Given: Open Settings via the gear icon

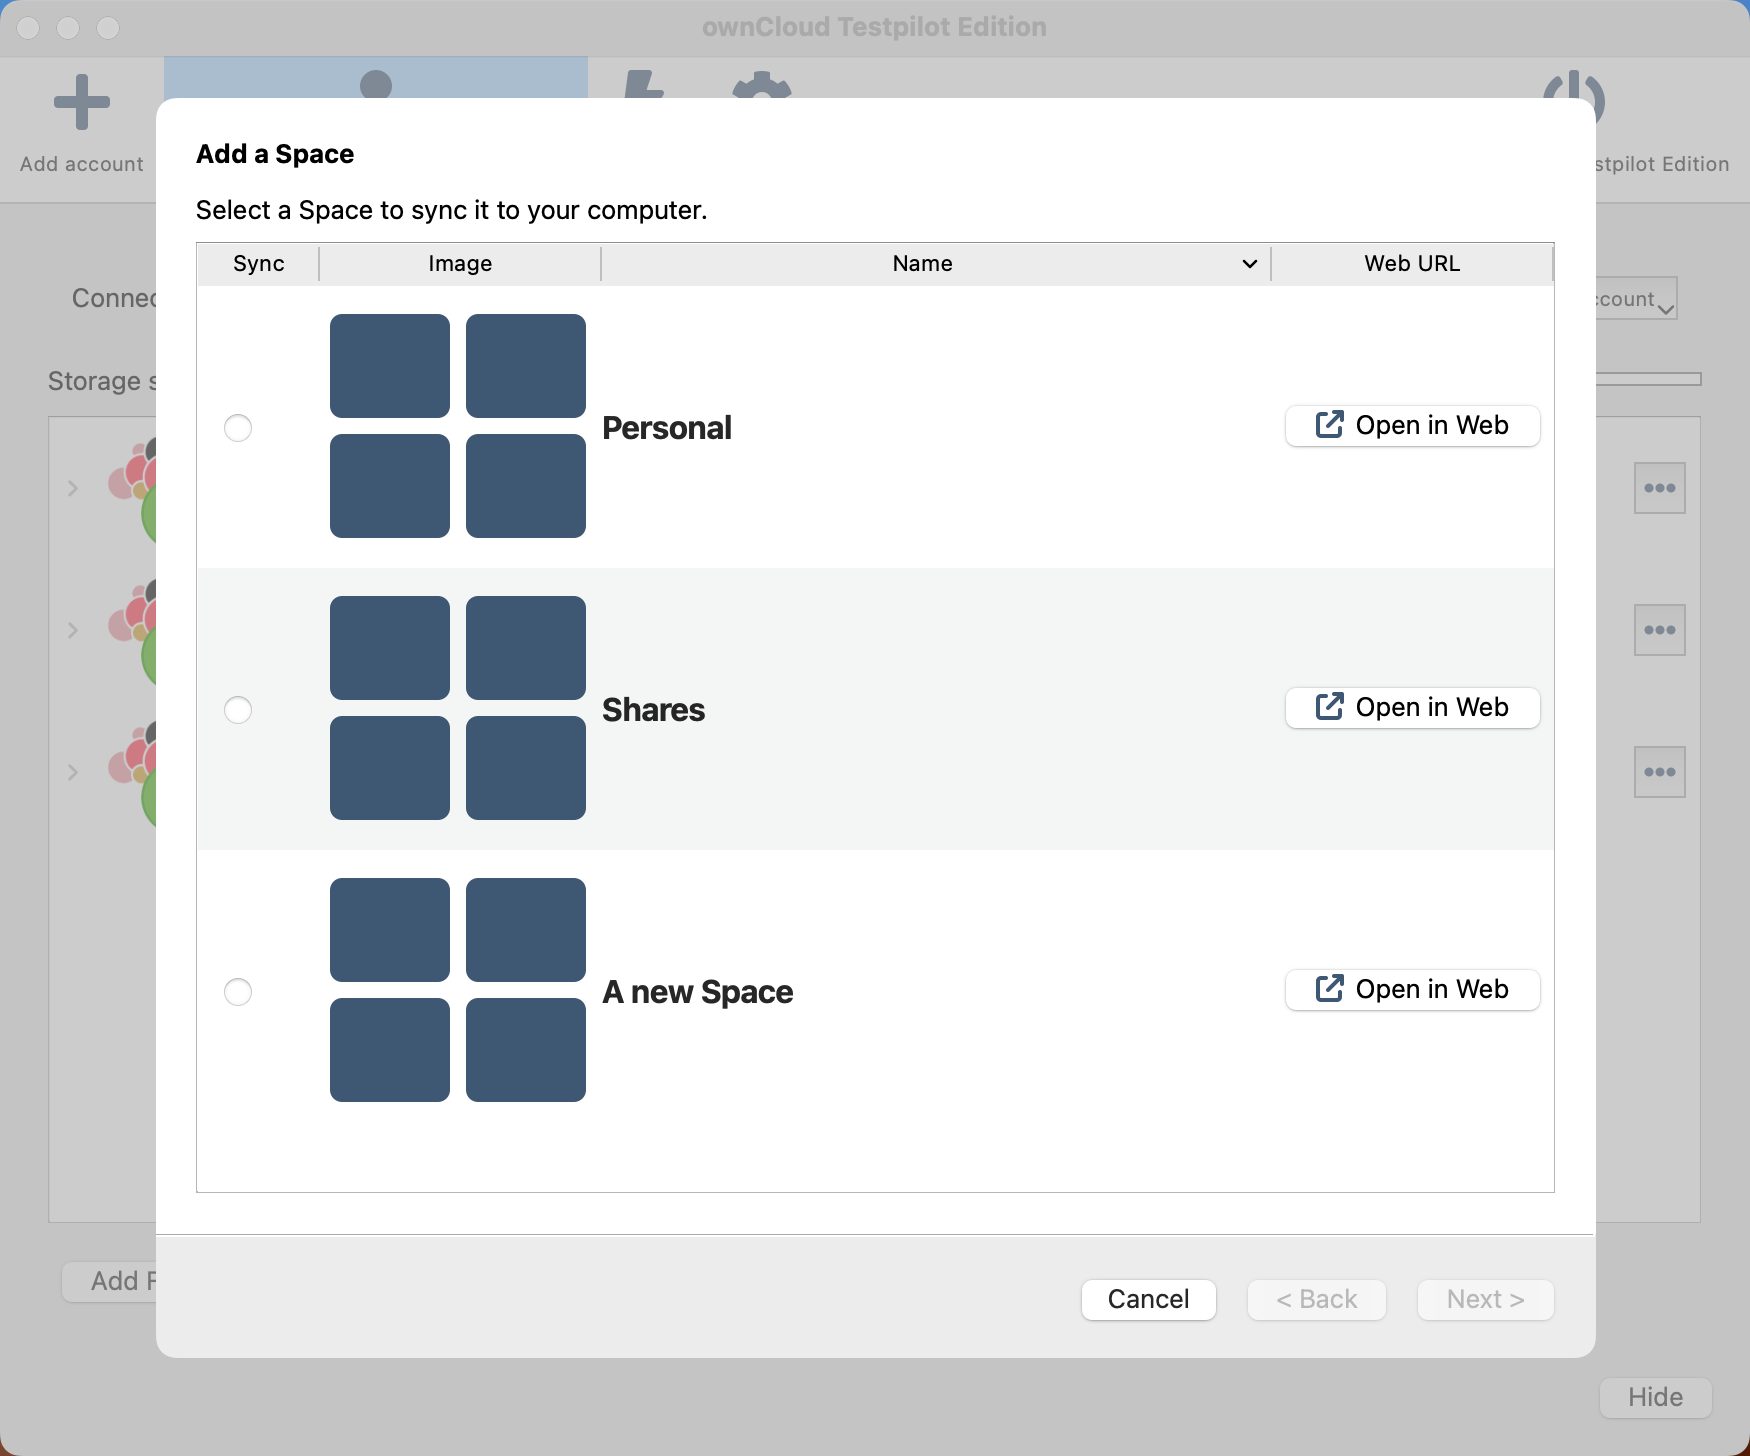Looking at the screenshot, I should pos(760,90).
